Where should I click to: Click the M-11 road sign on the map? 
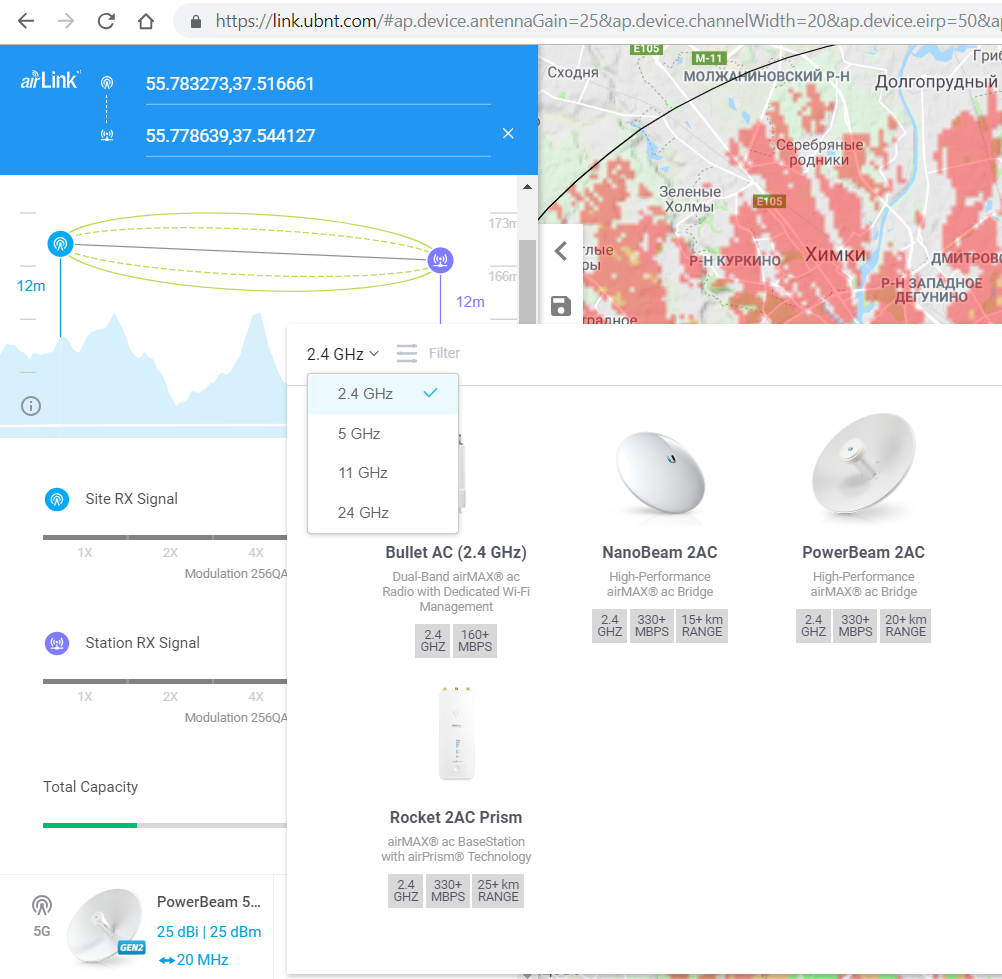(x=709, y=58)
